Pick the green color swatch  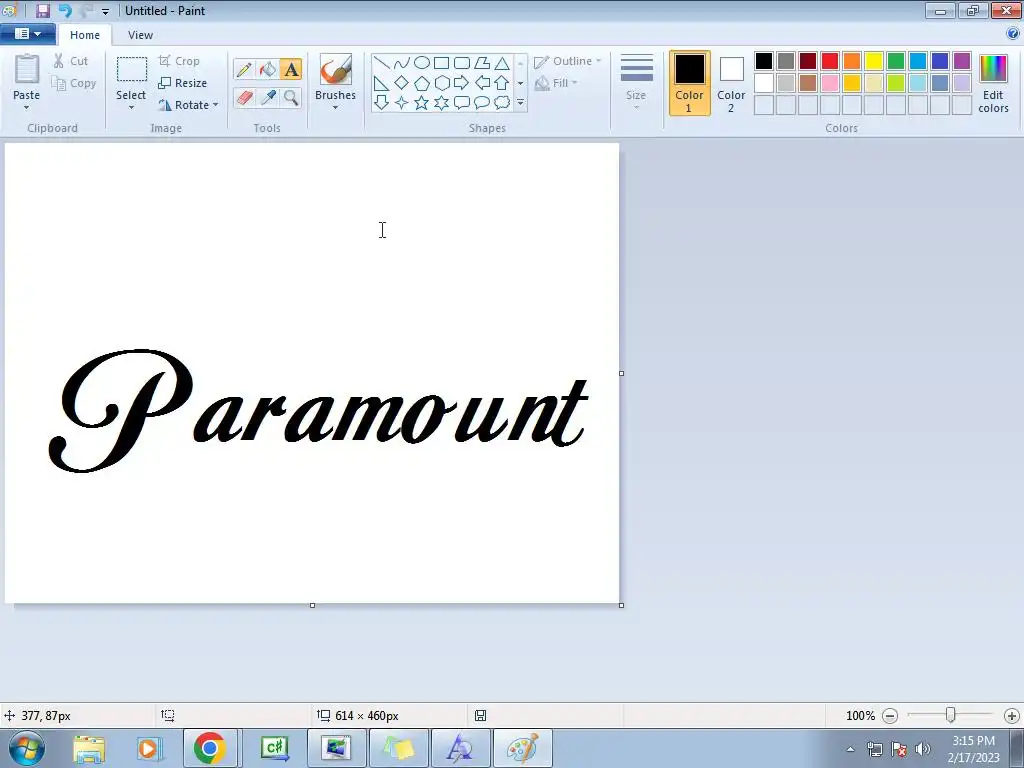[x=896, y=61]
